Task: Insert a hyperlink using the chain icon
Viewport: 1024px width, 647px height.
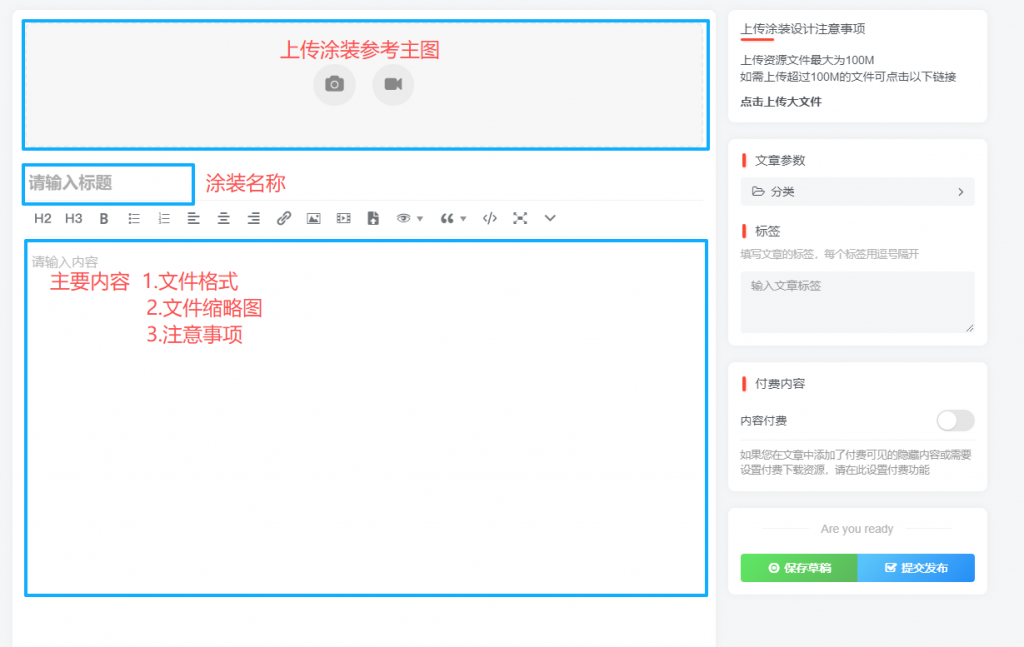Action: point(282,218)
